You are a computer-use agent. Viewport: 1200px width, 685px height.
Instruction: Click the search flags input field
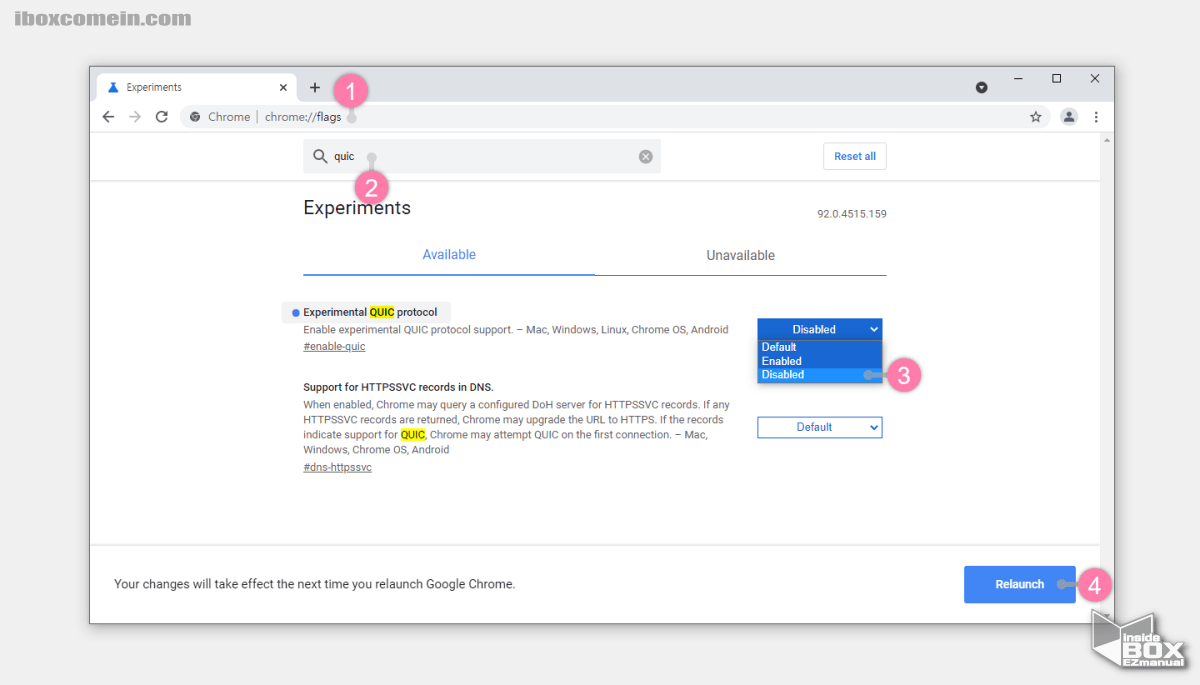[480, 157]
